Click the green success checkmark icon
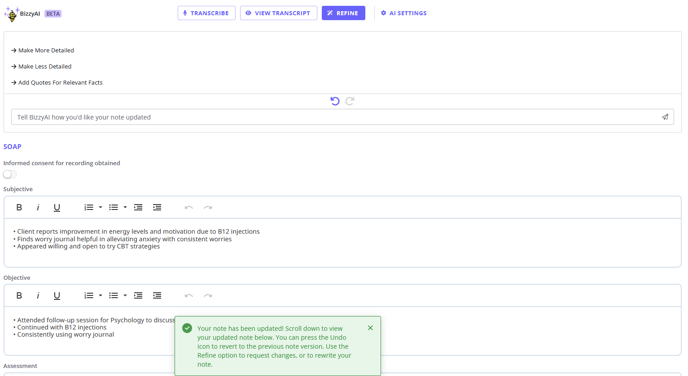Screen dimensions: 688x376 click(x=187, y=328)
